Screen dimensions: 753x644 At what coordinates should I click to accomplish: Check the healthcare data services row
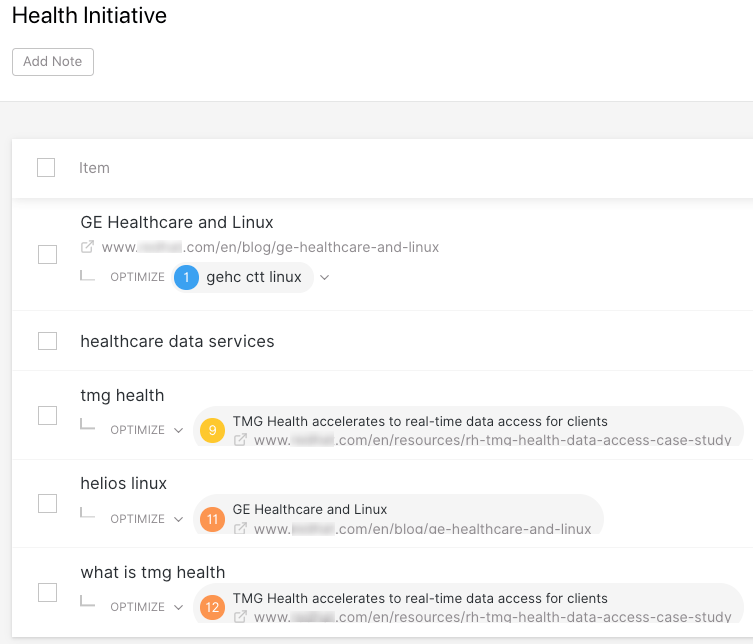pyautogui.click(x=48, y=341)
